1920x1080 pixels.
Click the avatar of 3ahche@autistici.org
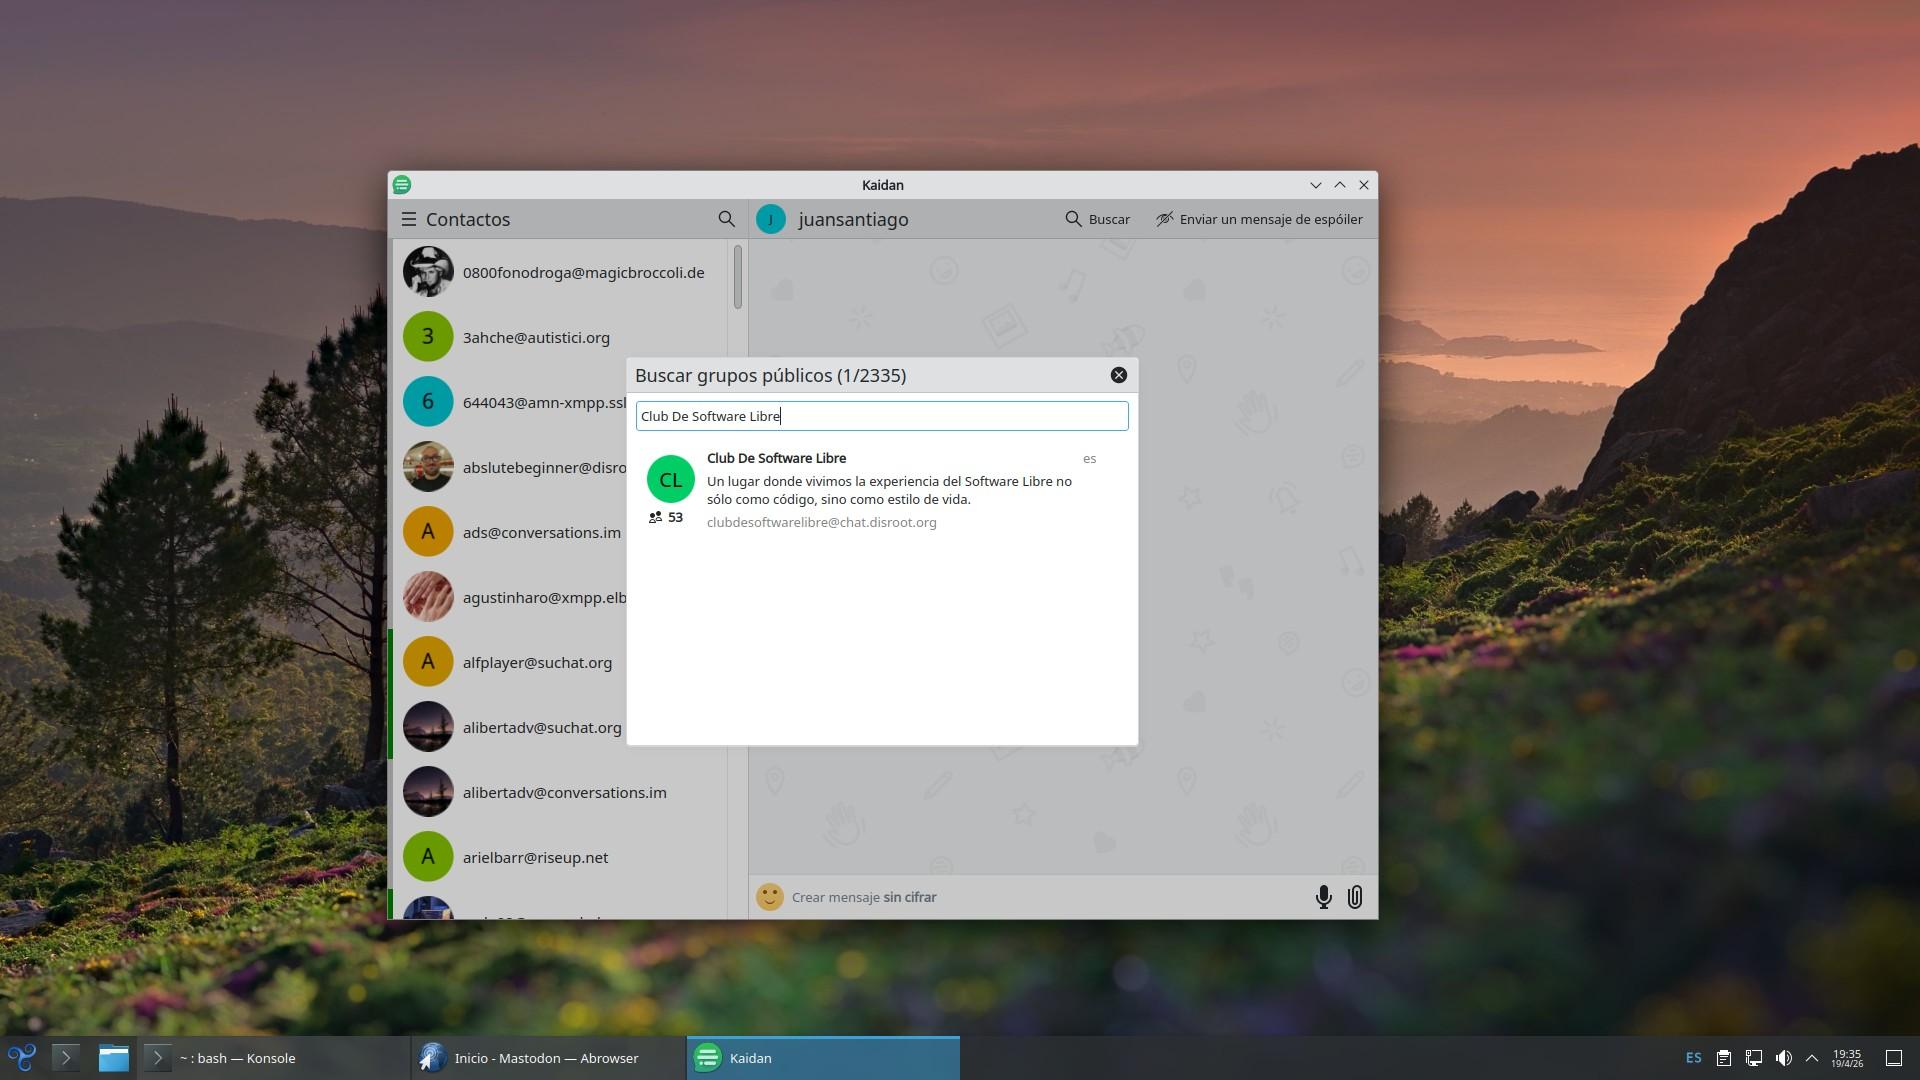click(428, 337)
